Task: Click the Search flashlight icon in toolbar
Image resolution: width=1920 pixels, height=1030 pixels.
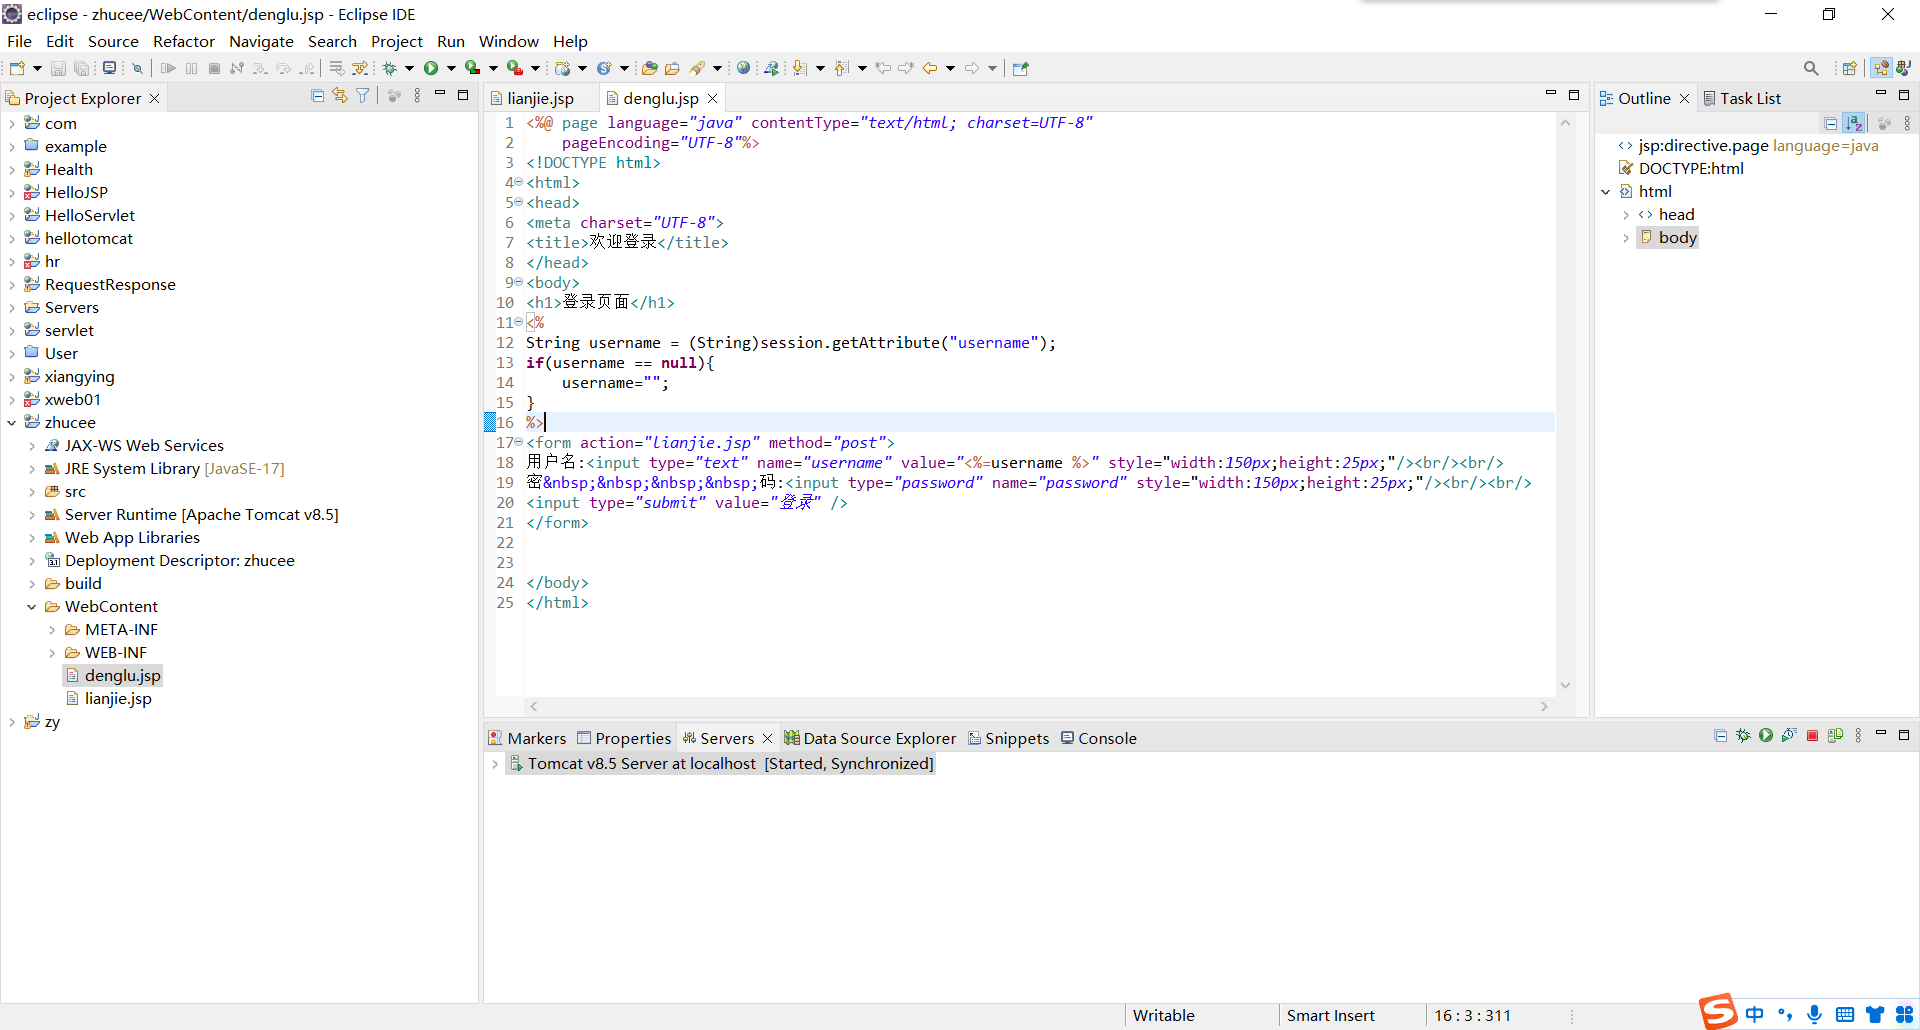Action: [x=698, y=68]
